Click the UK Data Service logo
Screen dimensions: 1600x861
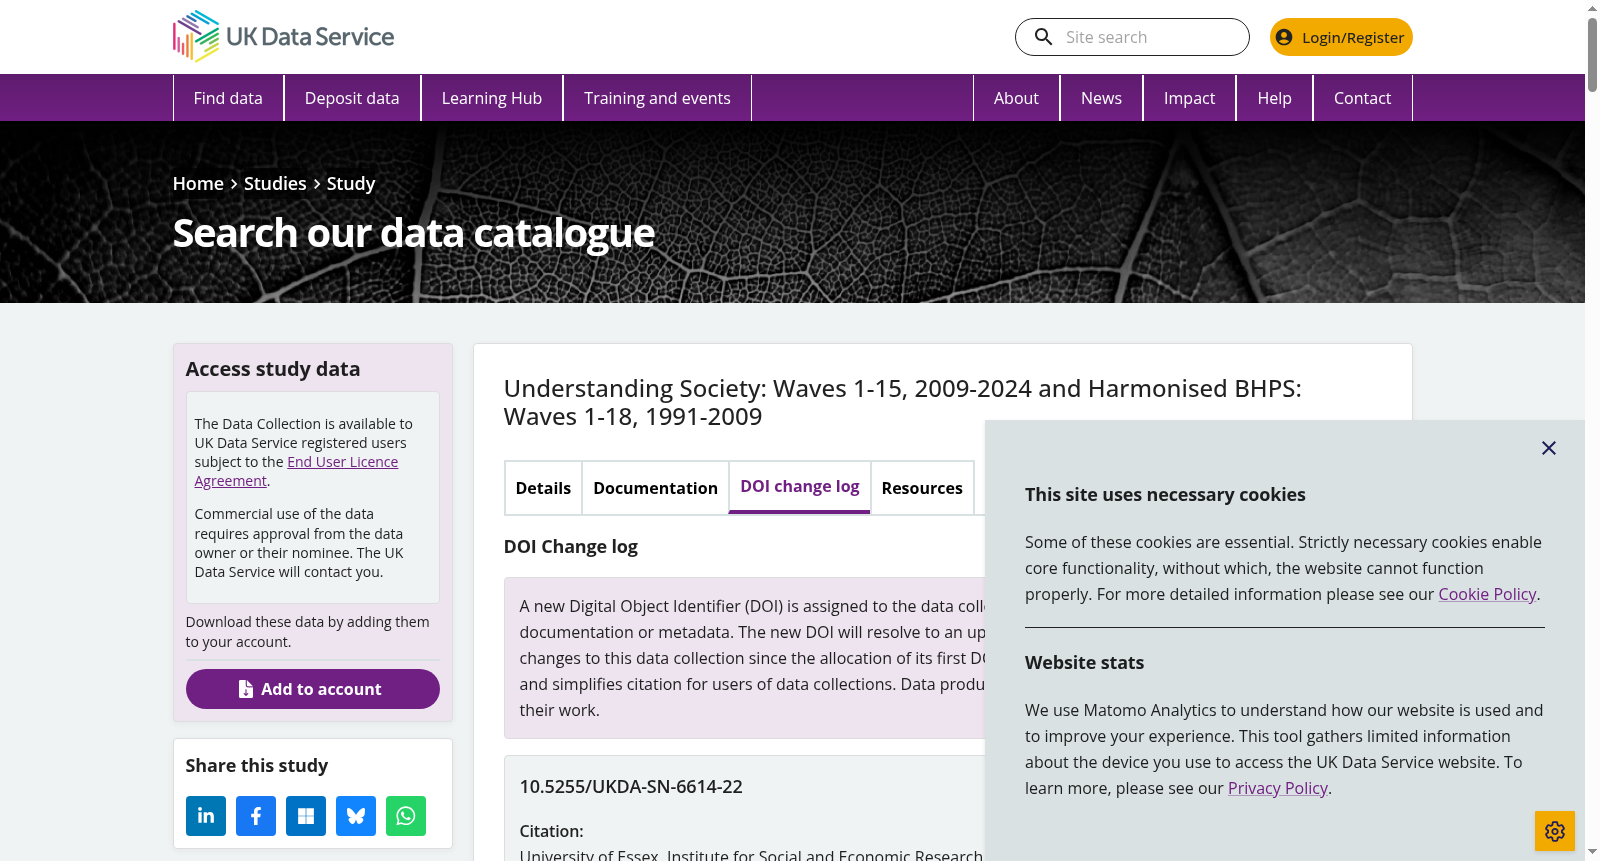coord(283,37)
